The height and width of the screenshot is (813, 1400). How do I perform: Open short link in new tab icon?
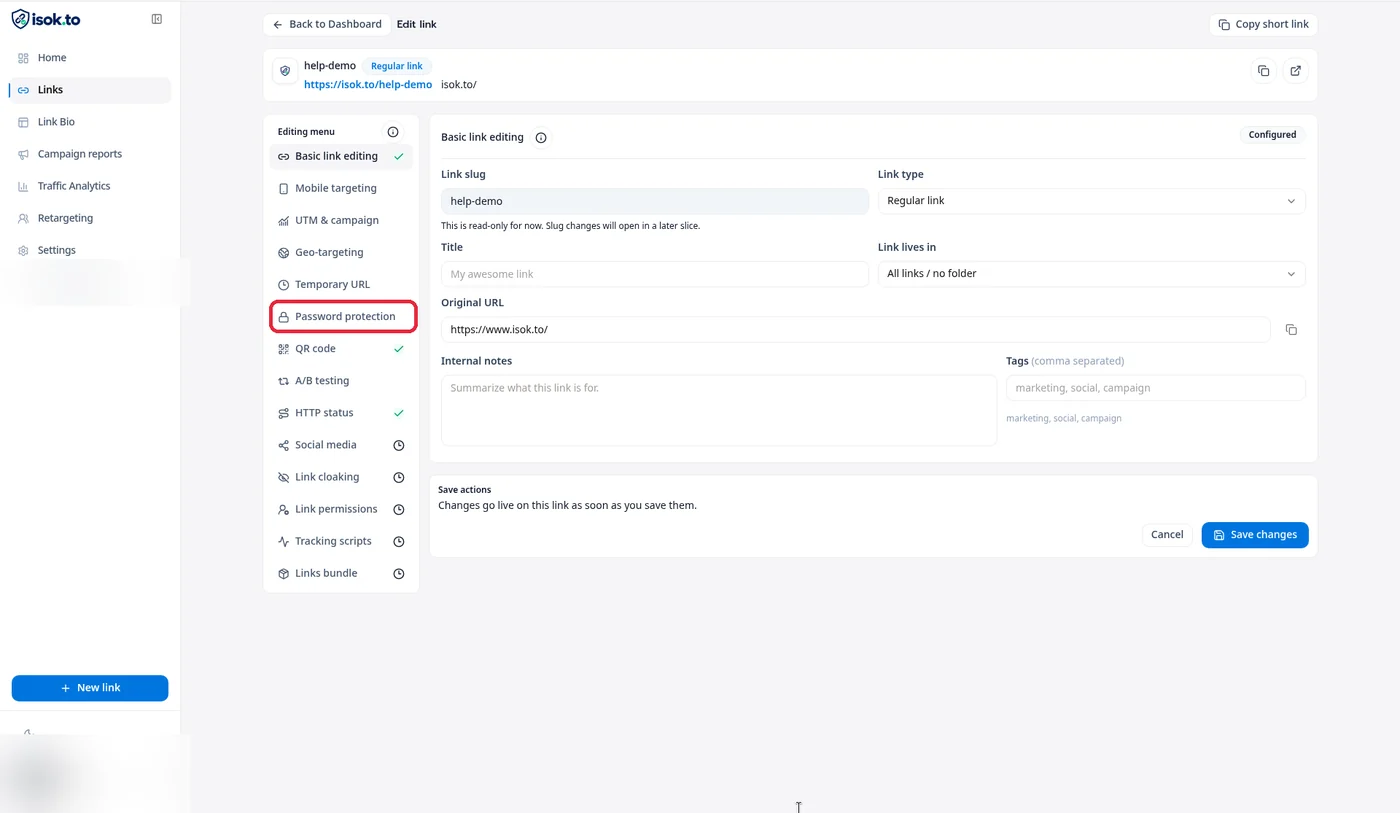click(x=1295, y=71)
